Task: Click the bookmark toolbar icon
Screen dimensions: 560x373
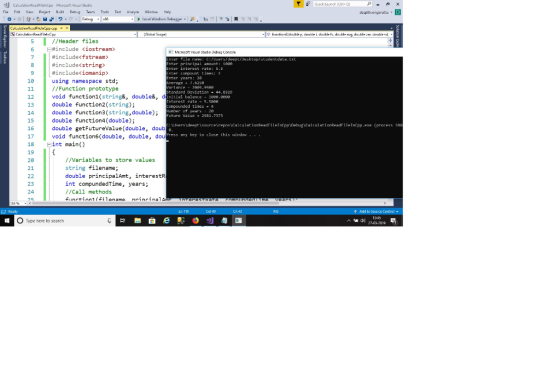Action: tap(236, 19)
